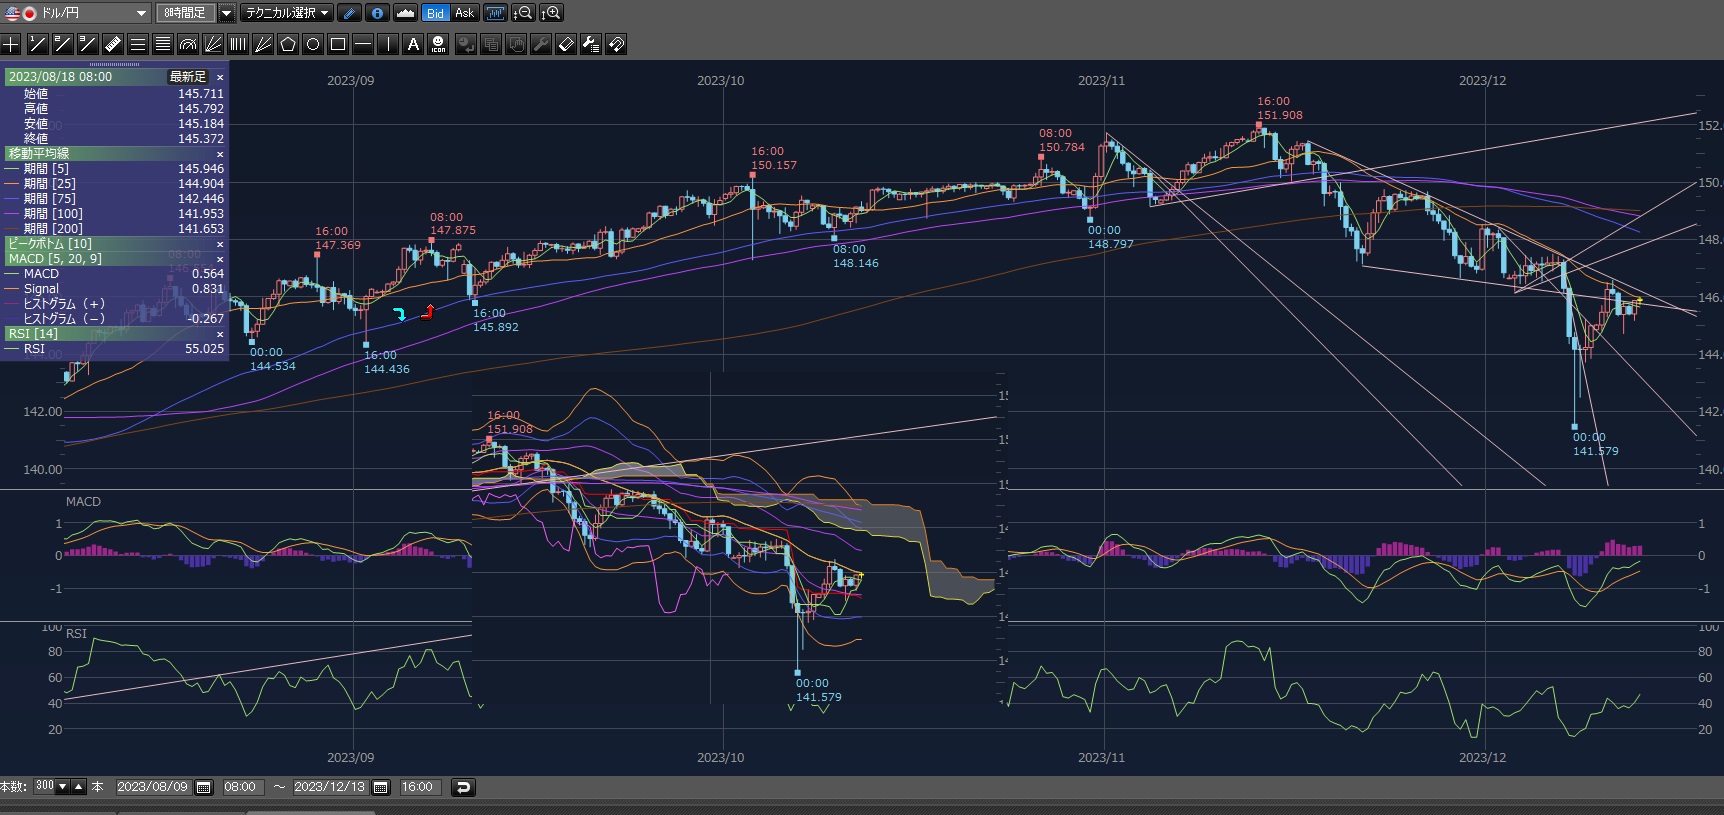Select the horizontal line drawing tool
Viewport: 1724px width, 815px height.
pos(363,44)
